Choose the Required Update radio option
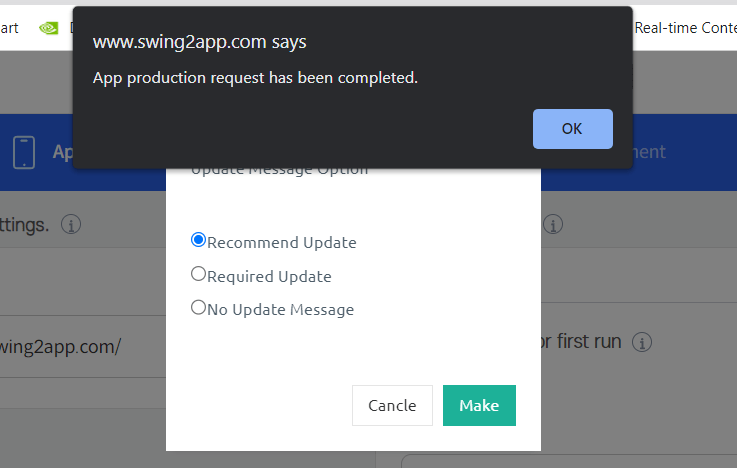The width and height of the screenshot is (737, 468). (198, 273)
